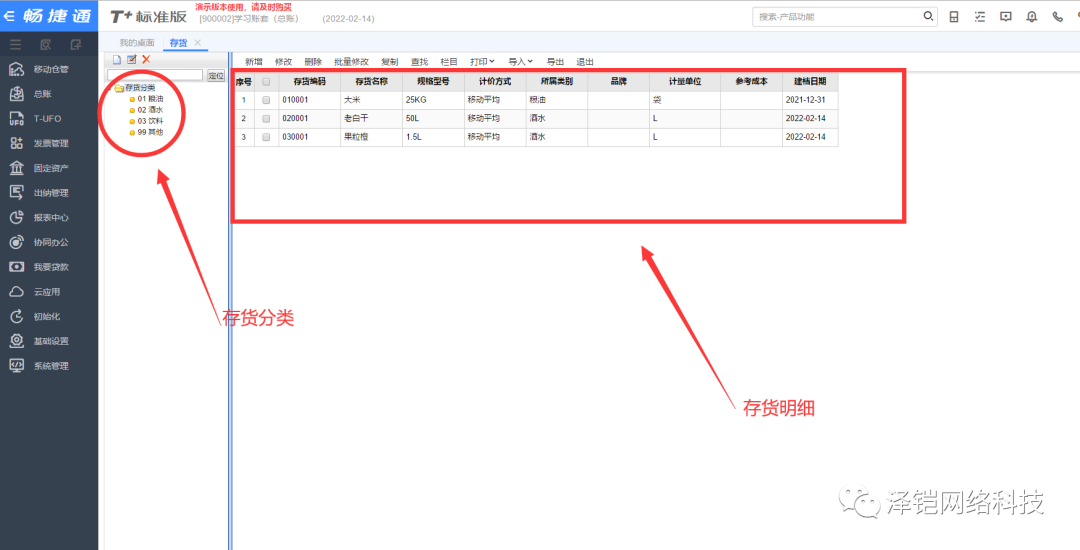
Task: Click the phone support icon
Action: pyautogui.click(x=1057, y=17)
